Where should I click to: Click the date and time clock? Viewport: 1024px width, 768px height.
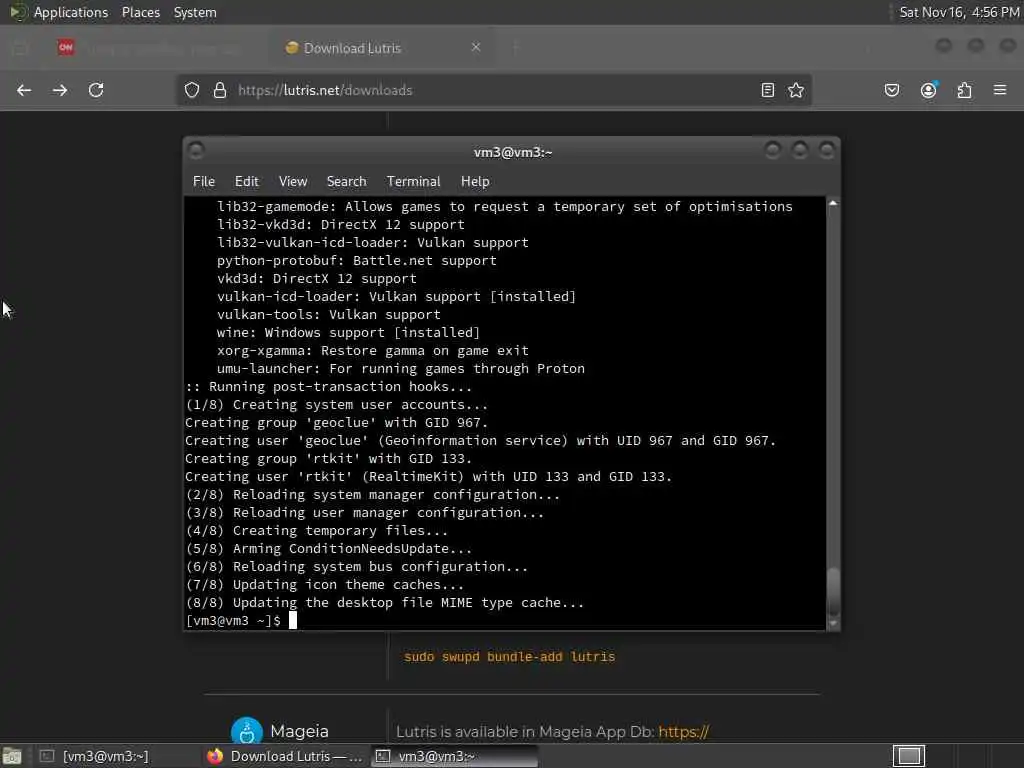click(959, 12)
